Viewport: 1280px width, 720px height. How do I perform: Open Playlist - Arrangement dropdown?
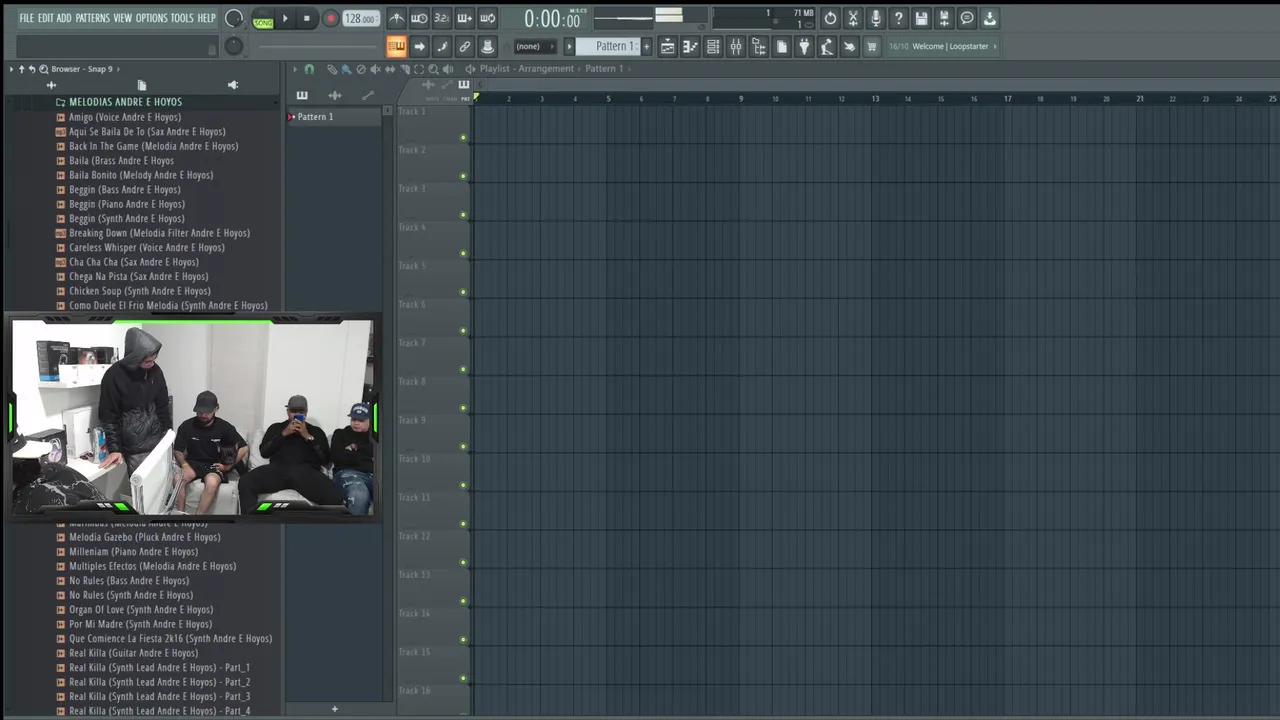(526, 69)
